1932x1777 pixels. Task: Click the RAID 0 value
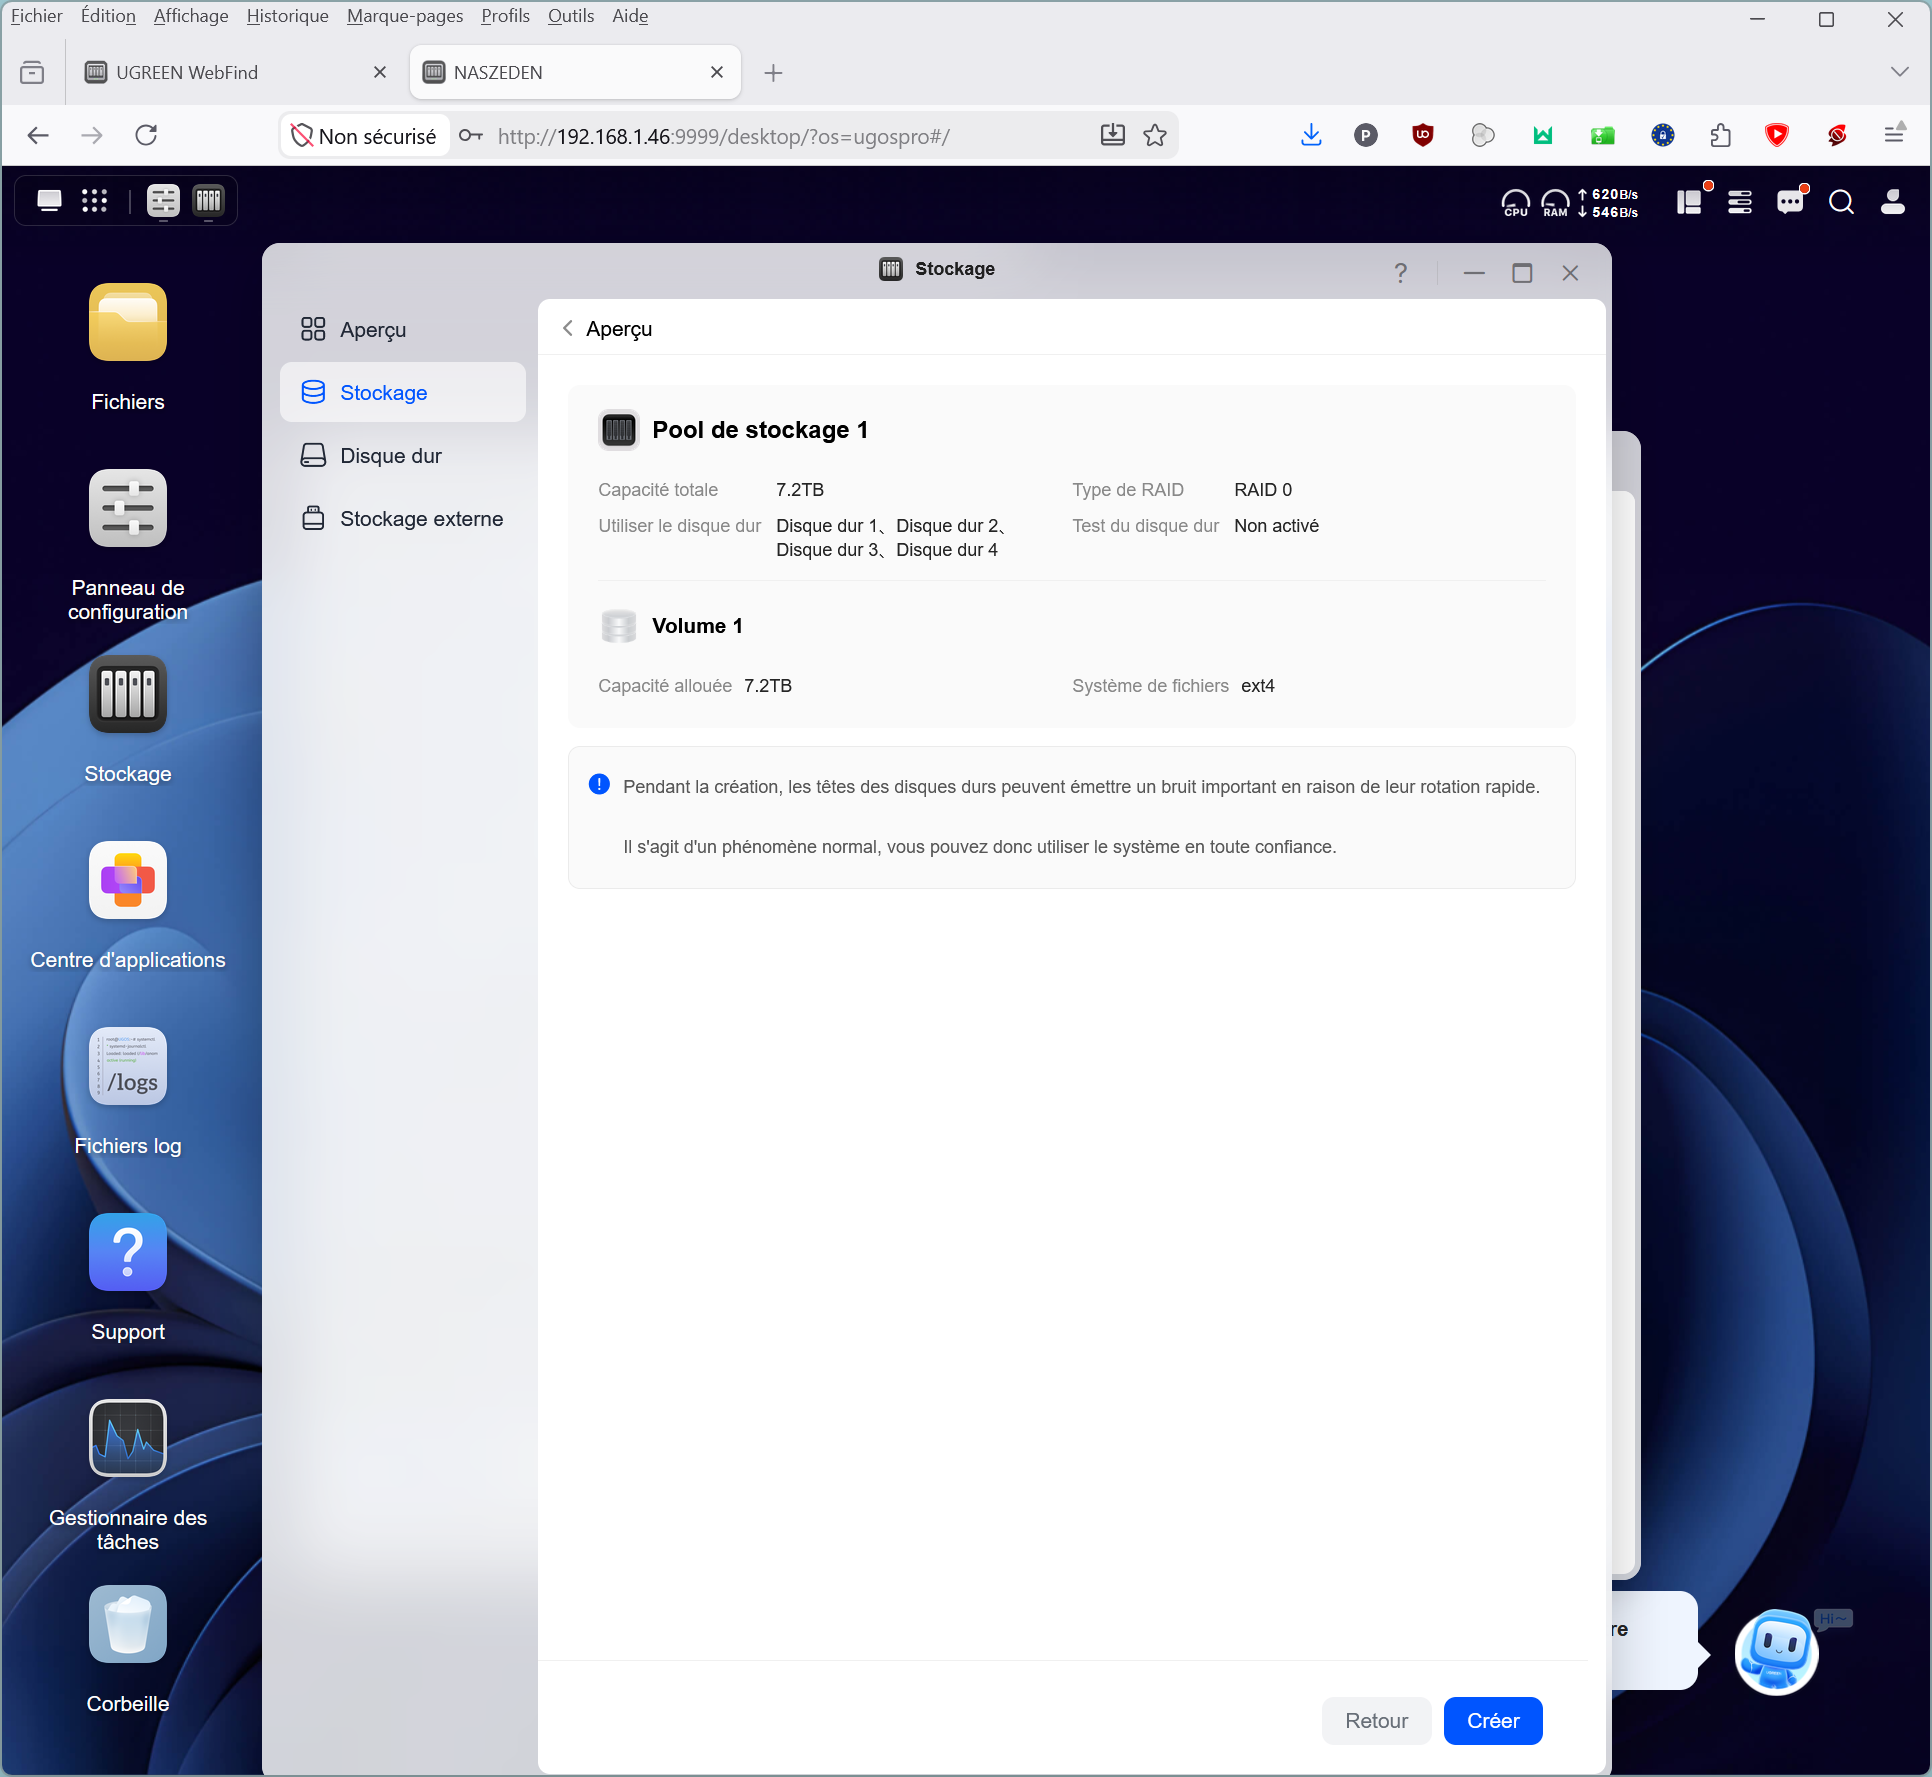coord(1263,490)
